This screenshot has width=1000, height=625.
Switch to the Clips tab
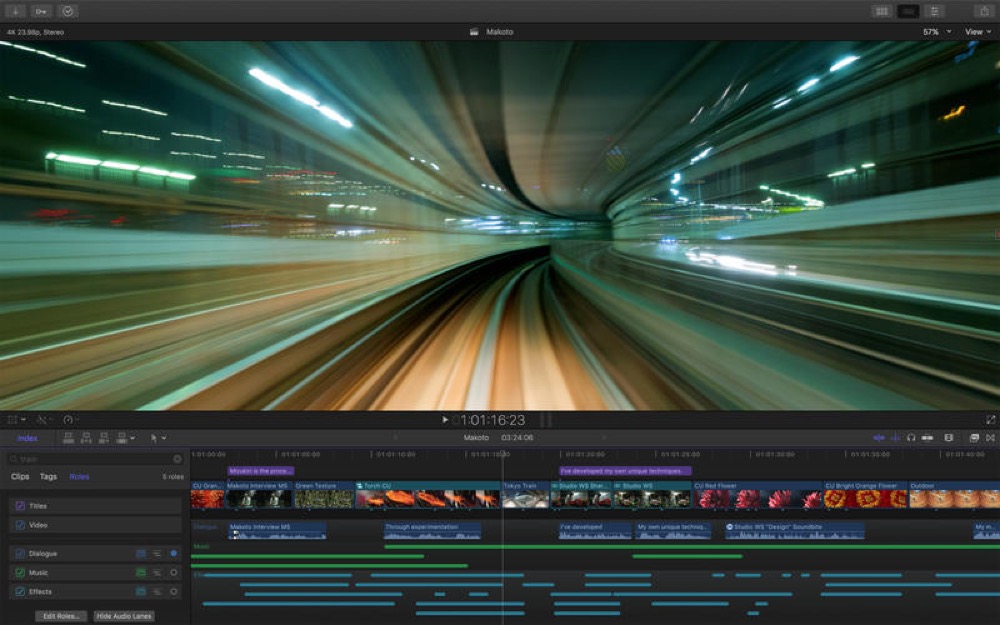pyautogui.click(x=22, y=476)
